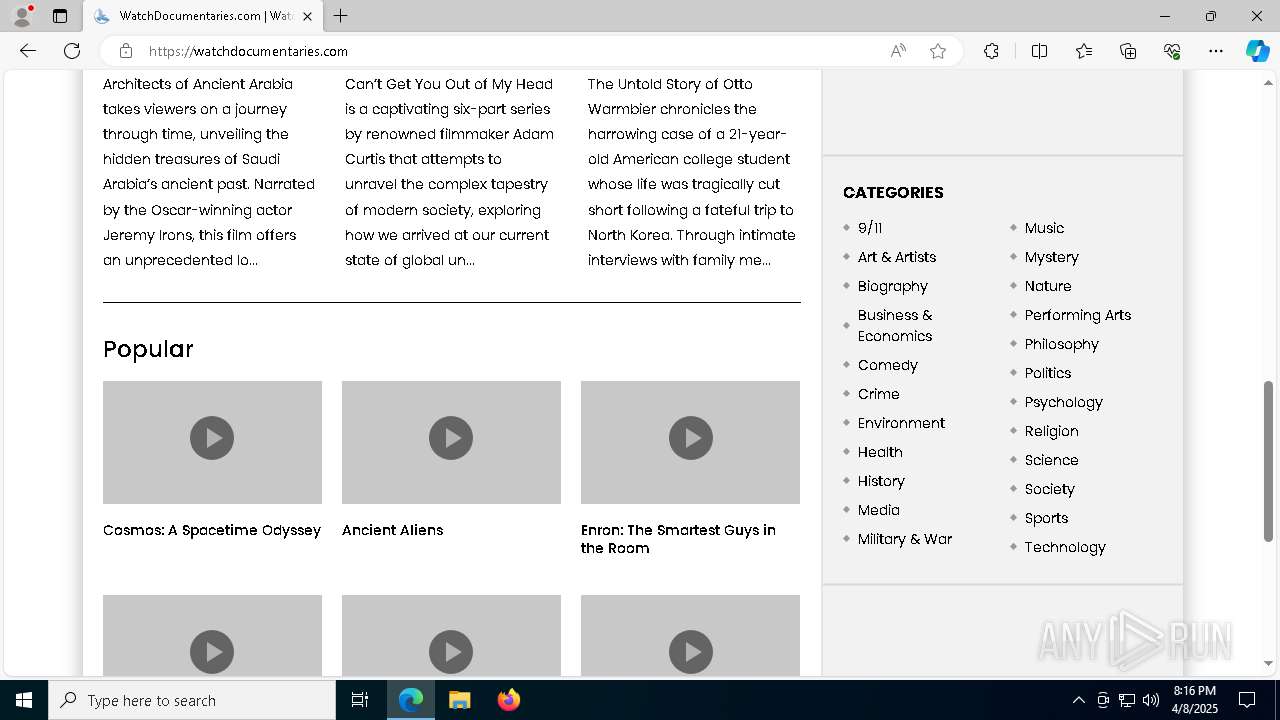
Task: Close the WatchDocumentaries tab
Action: coord(307,16)
